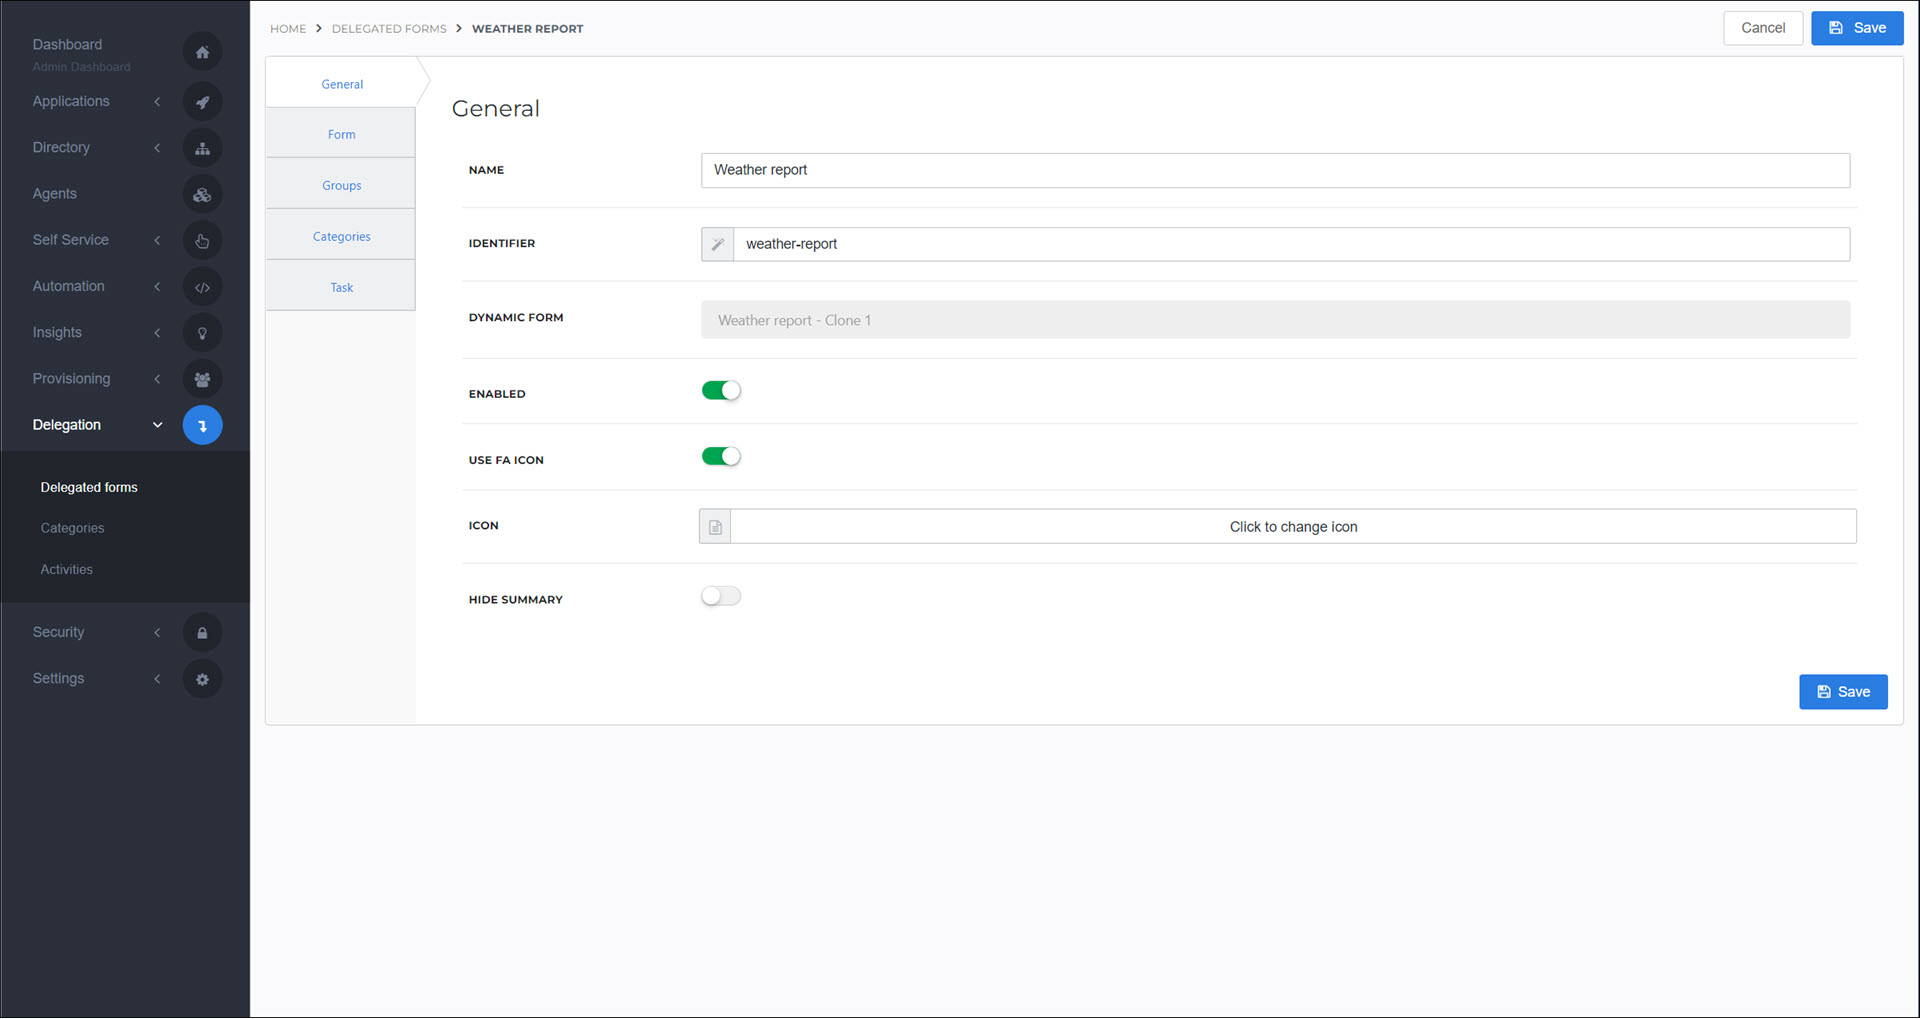
Task: Click the Agents icon in sidebar
Action: click(x=202, y=195)
